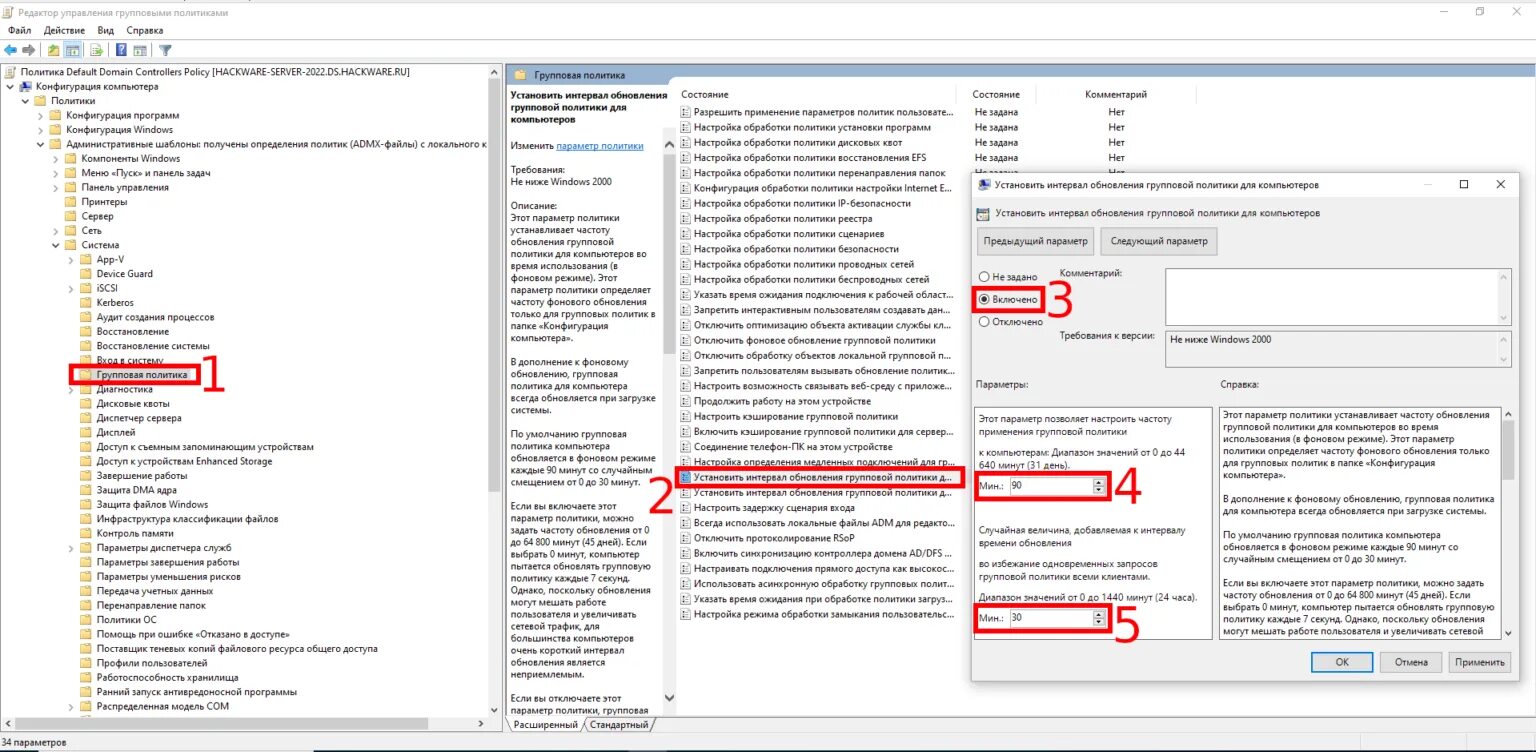Open the Действие menu
Screen dimensions: 1536x752
tap(64, 30)
